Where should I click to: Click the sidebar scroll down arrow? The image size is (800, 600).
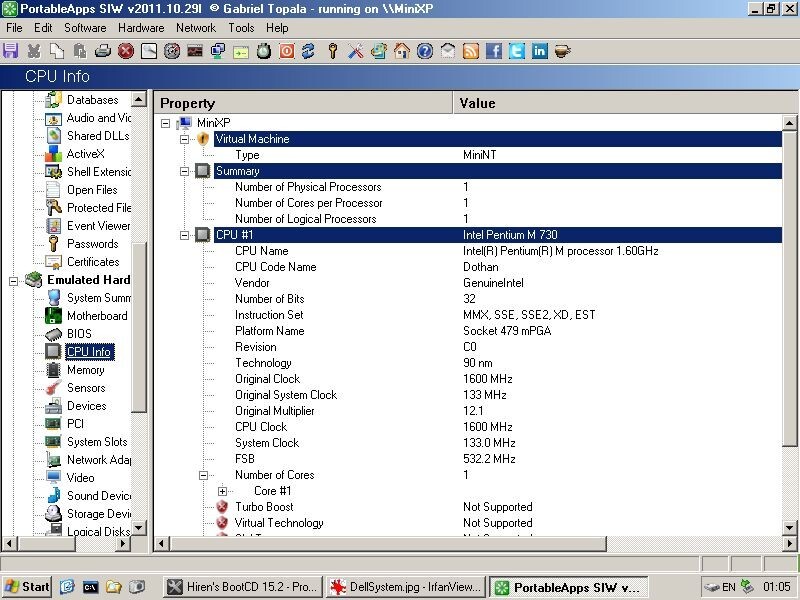click(x=139, y=527)
